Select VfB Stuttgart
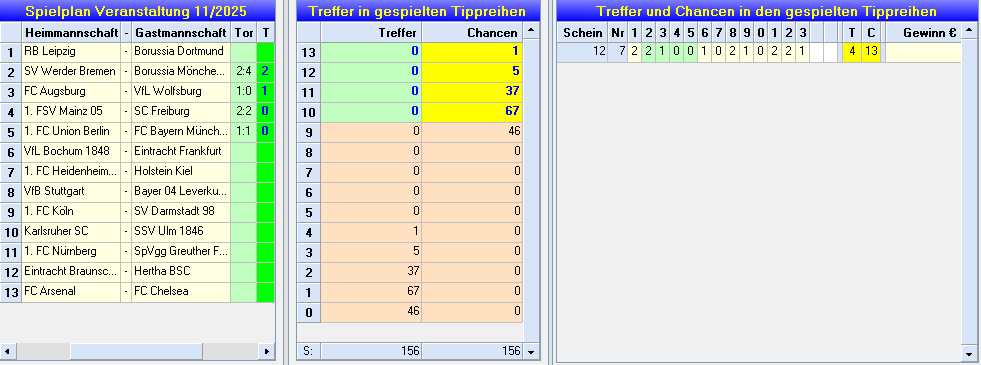 (70, 192)
